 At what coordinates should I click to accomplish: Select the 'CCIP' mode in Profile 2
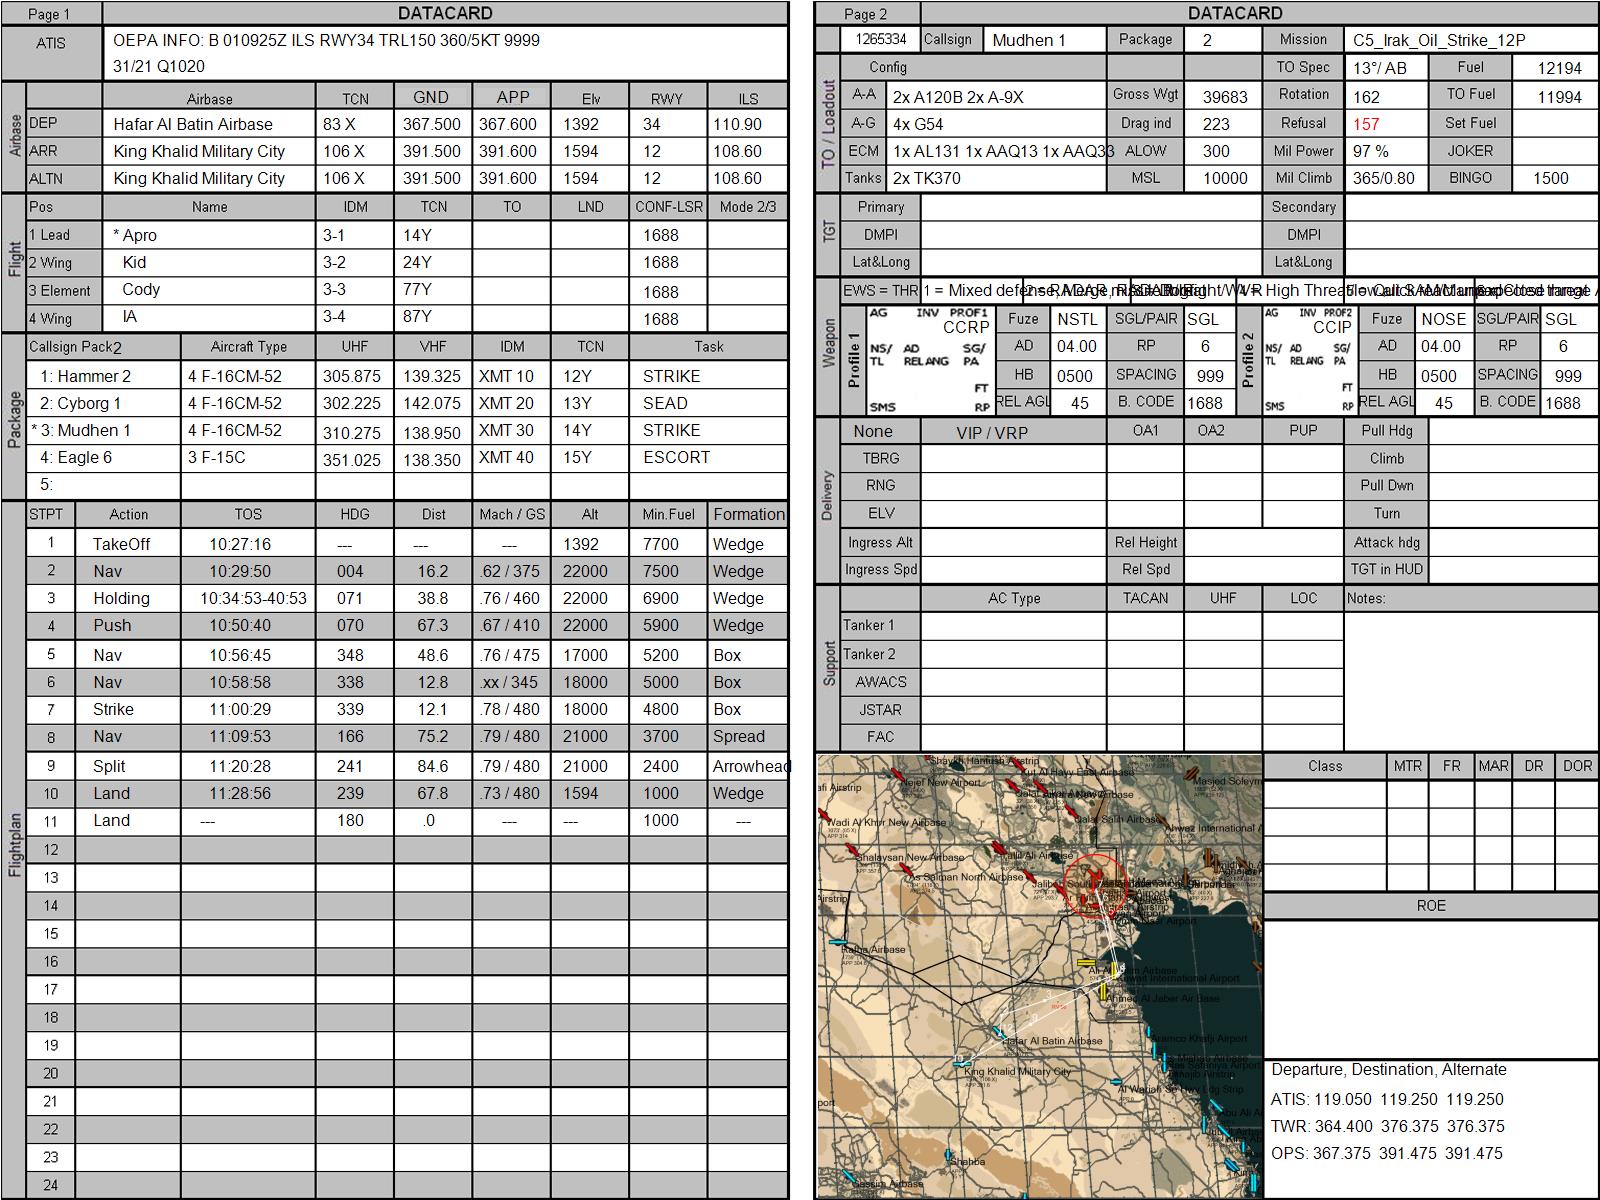(1332, 327)
